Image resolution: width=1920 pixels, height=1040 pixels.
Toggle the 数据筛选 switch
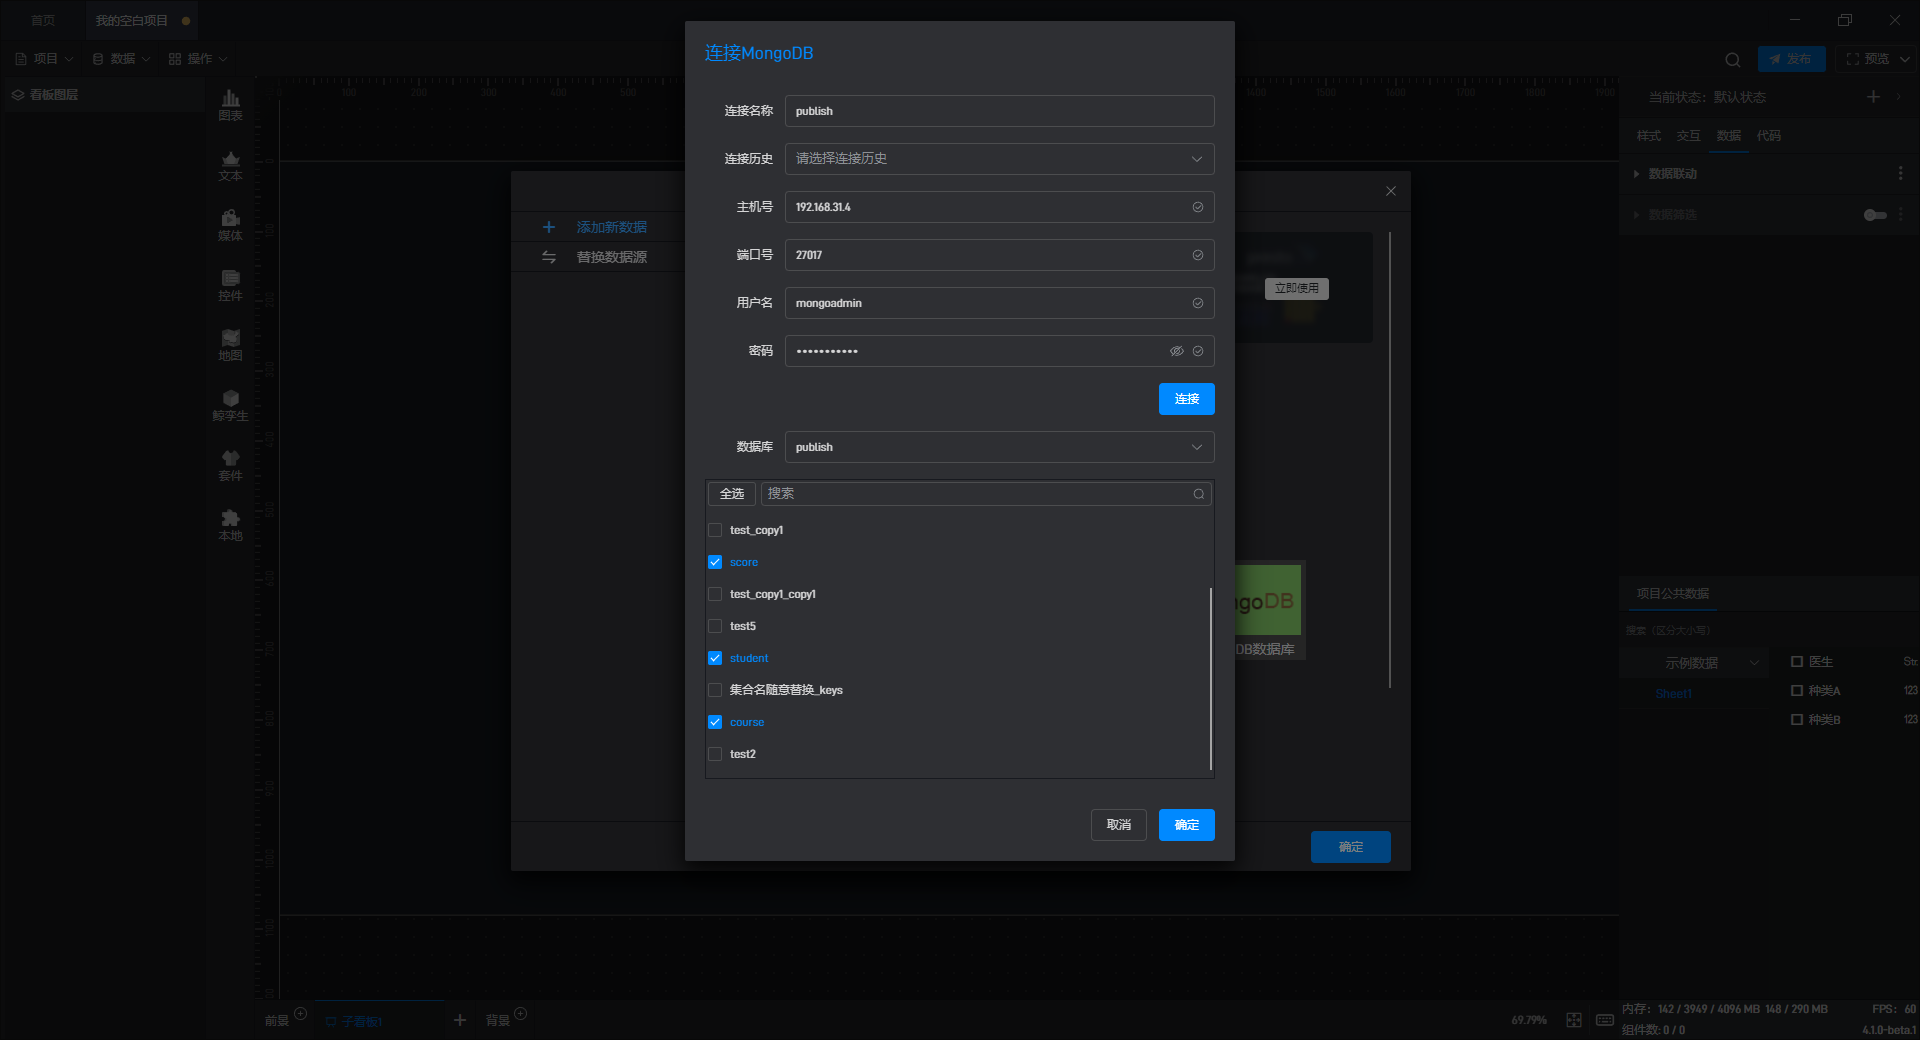pos(1875,215)
